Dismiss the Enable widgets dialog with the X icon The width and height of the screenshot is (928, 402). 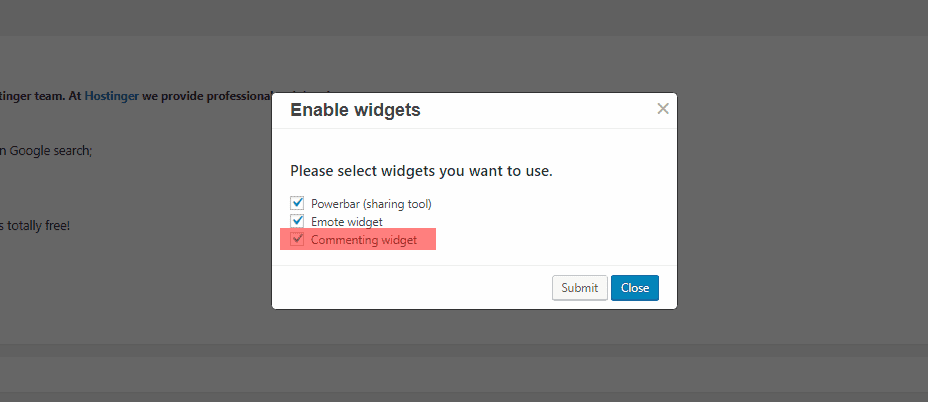(662, 109)
